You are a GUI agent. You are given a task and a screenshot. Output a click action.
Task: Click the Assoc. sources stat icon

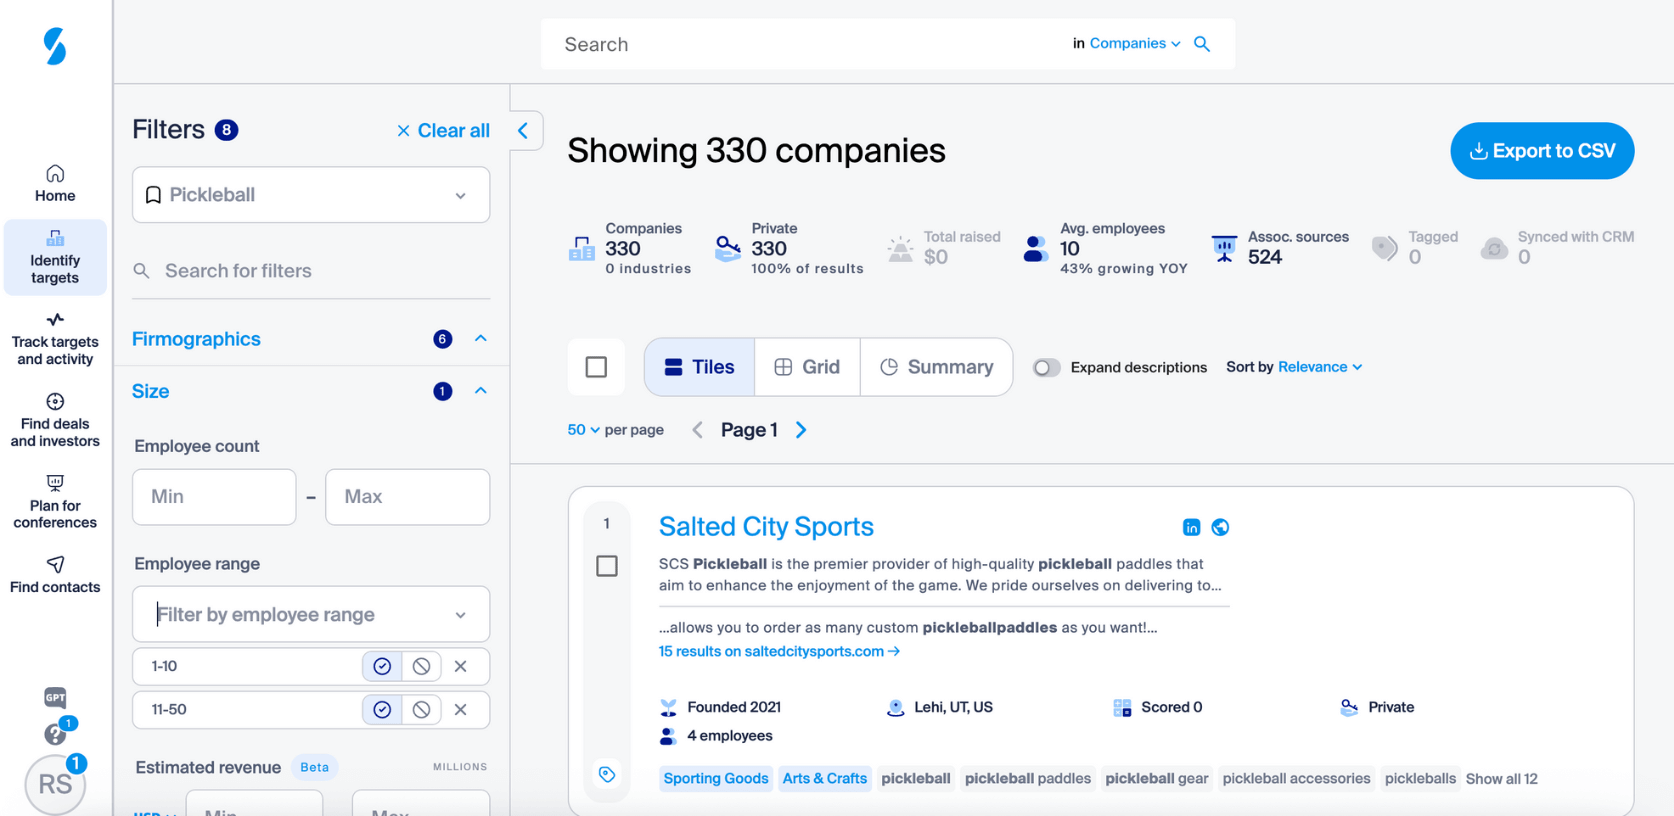click(1224, 248)
